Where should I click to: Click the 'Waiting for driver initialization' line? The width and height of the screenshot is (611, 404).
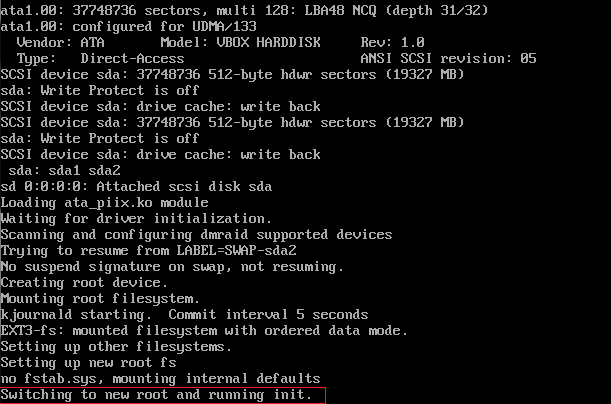coord(136,219)
